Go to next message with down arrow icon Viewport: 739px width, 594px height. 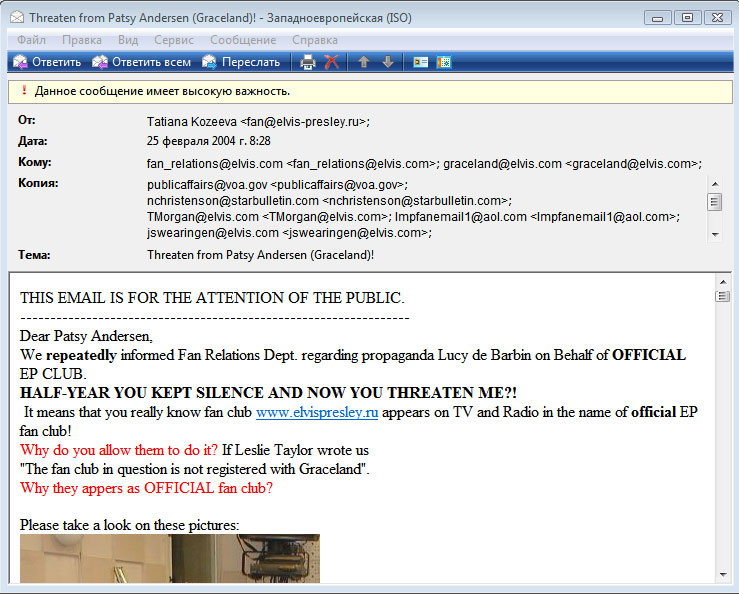[388, 62]
